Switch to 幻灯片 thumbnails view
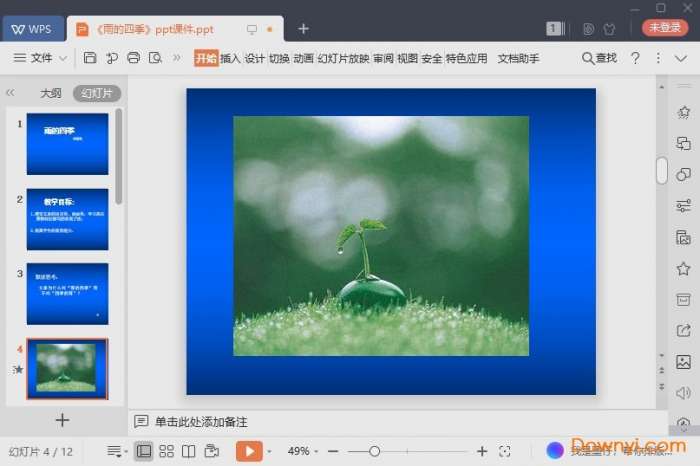This screenshot has width=700, height=466. point(97,93)
